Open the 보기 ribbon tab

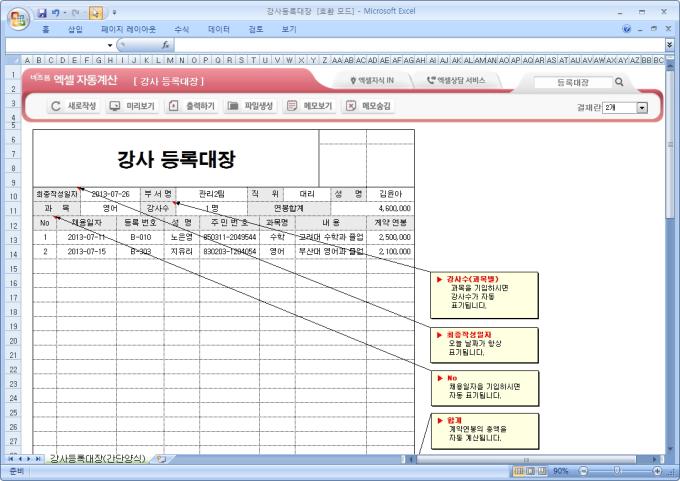point(289,29)
